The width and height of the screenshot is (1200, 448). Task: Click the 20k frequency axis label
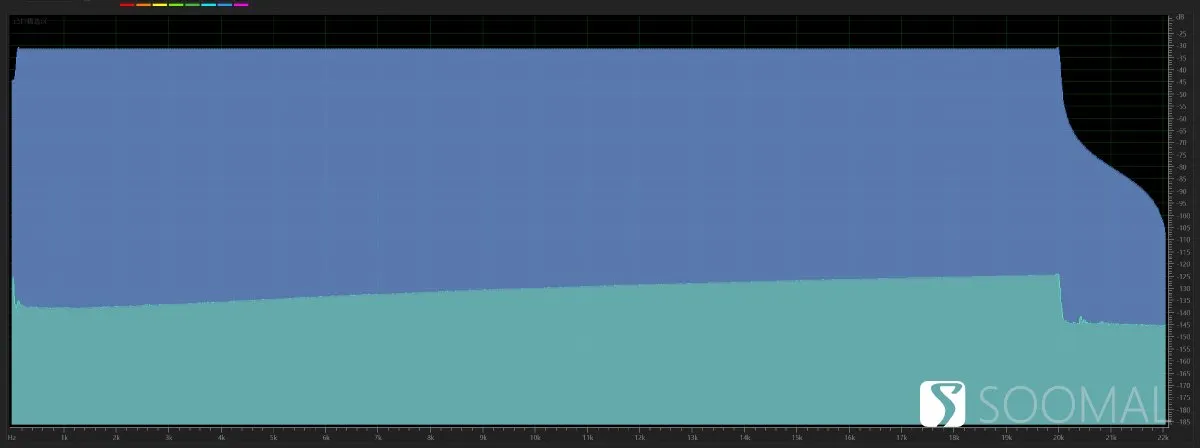point(1059,437)
